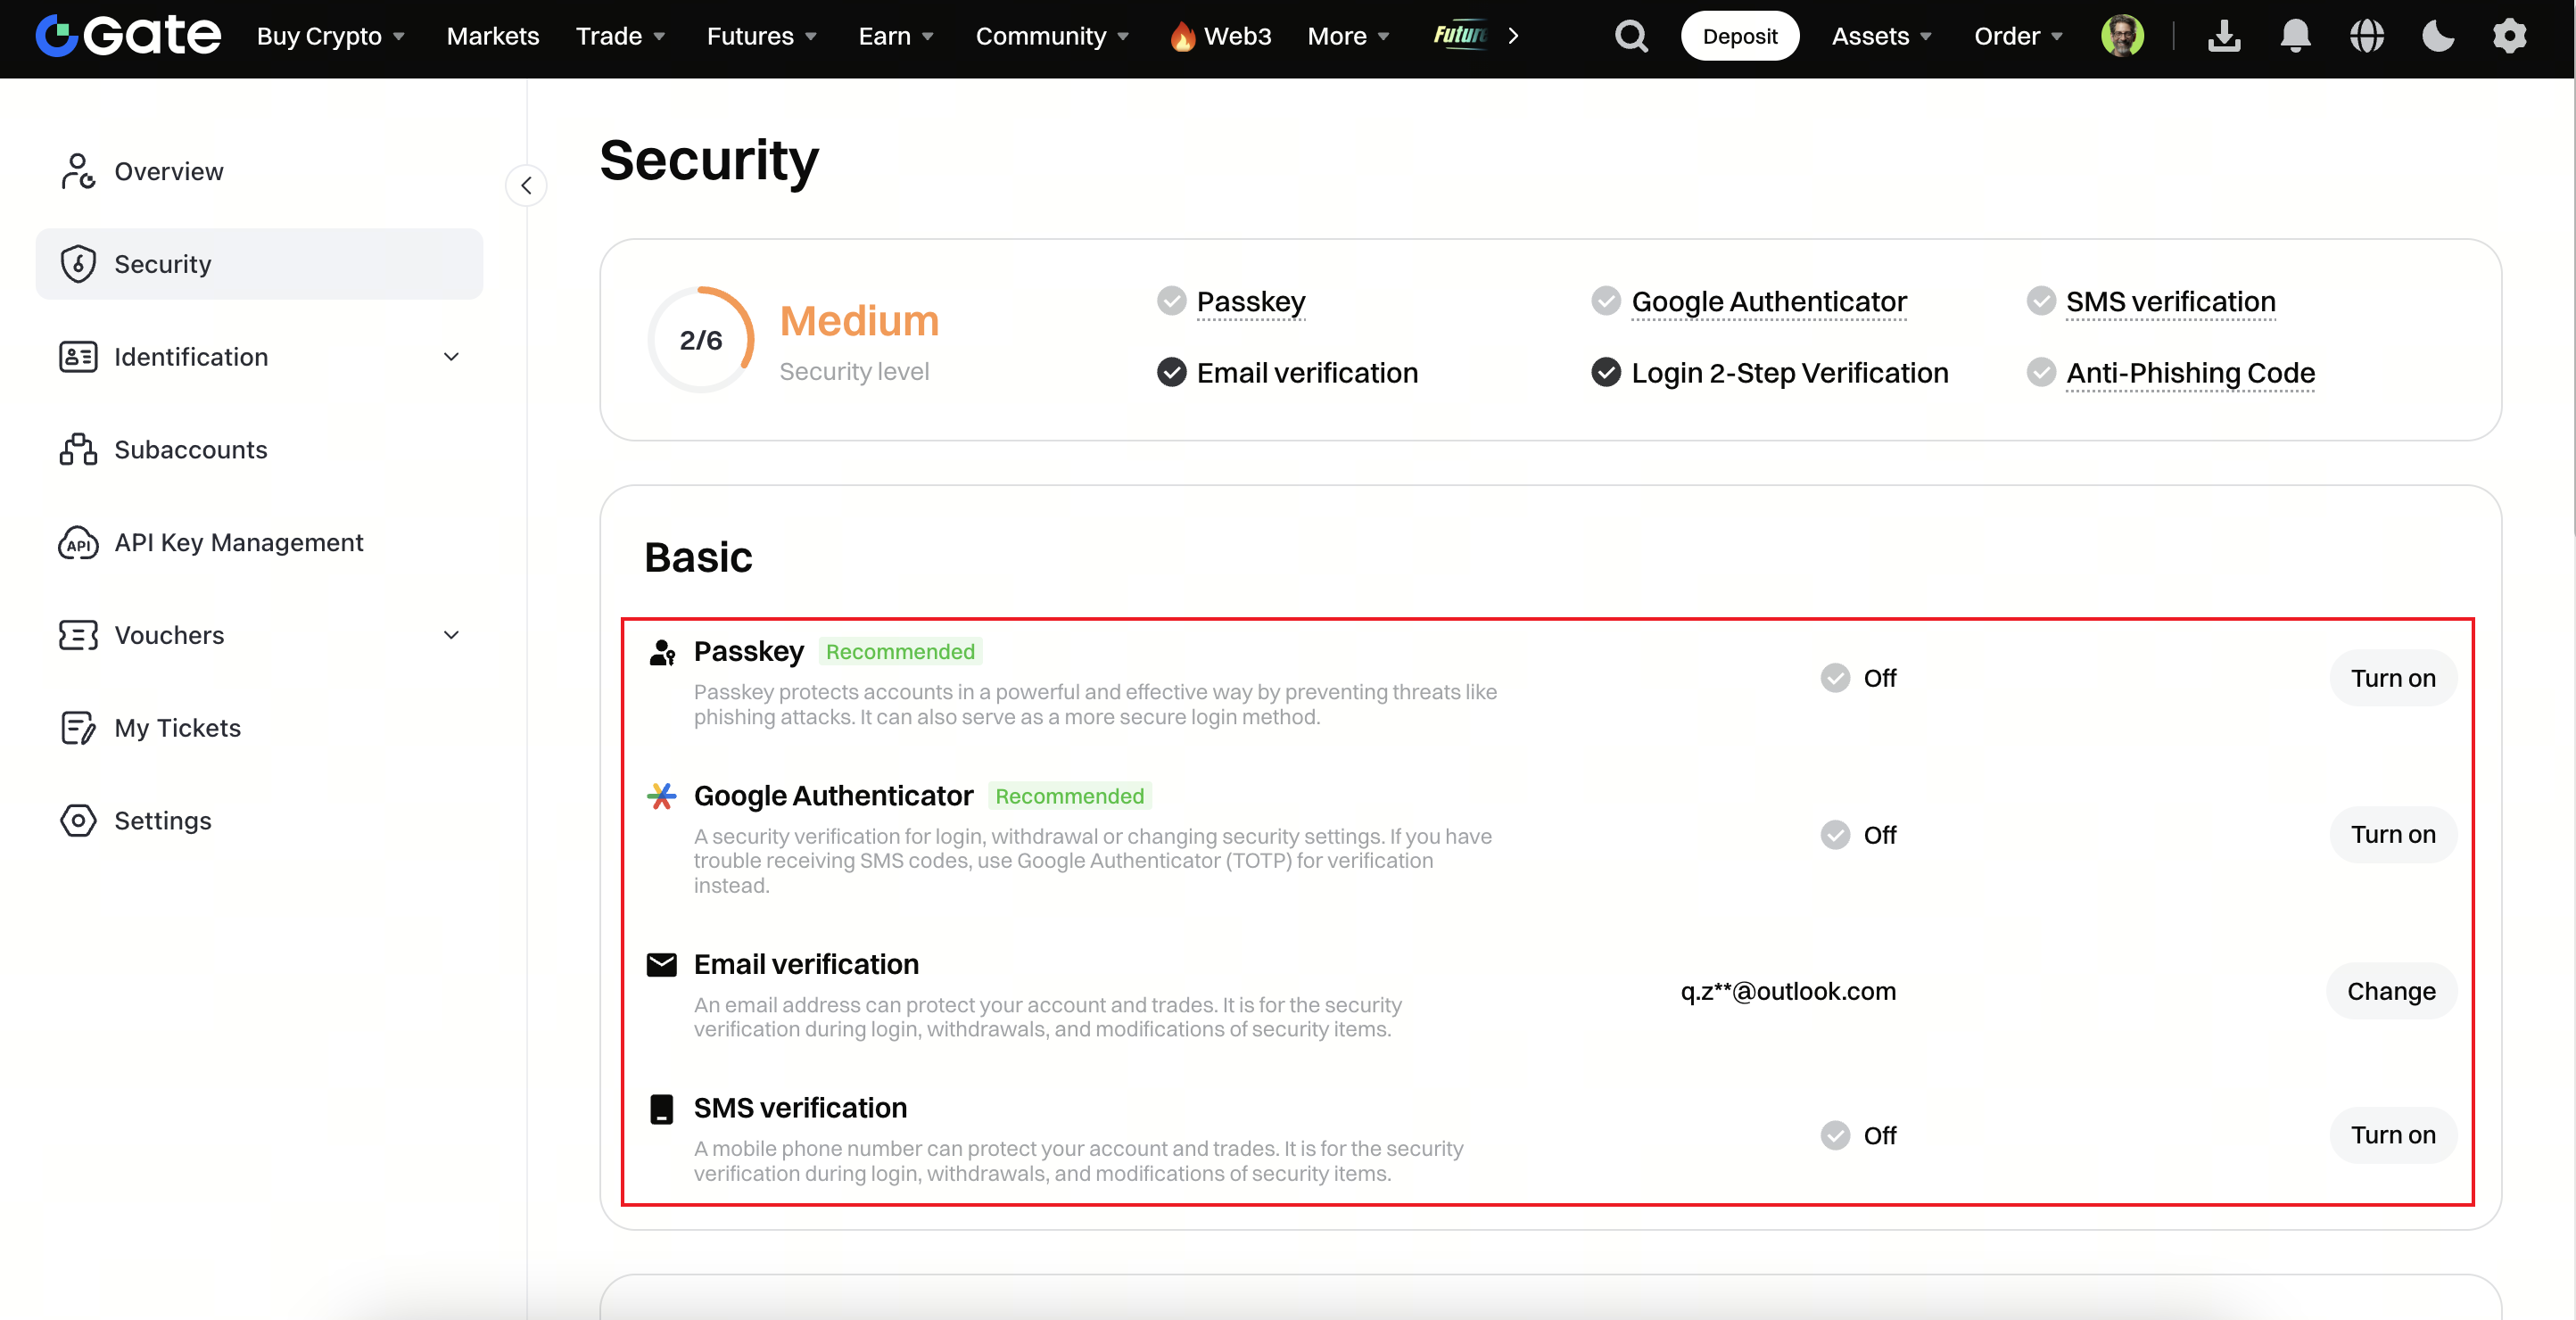Collapse the sidebar with arrow button
Viewport: 2576px width, 1320px height.
(x=526, y=185)
